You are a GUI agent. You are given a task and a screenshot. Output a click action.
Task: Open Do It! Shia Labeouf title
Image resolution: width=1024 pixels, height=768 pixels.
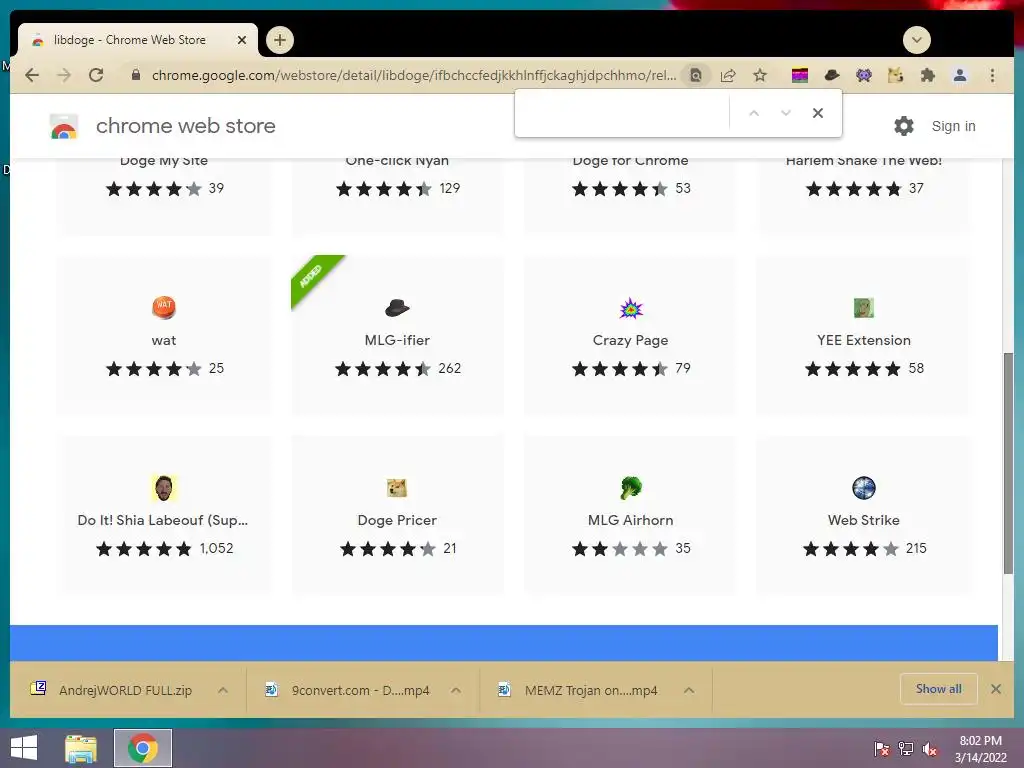click(163, 520)
